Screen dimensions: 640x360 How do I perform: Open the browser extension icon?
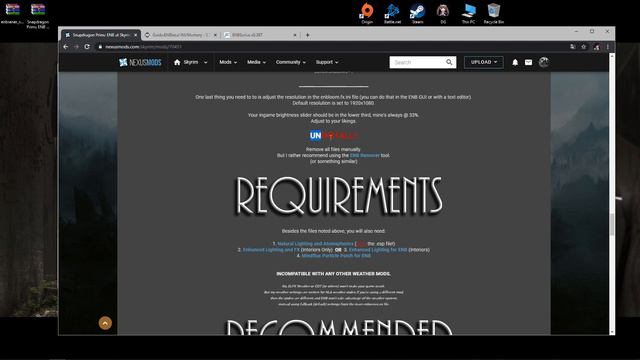pos(596,47)
